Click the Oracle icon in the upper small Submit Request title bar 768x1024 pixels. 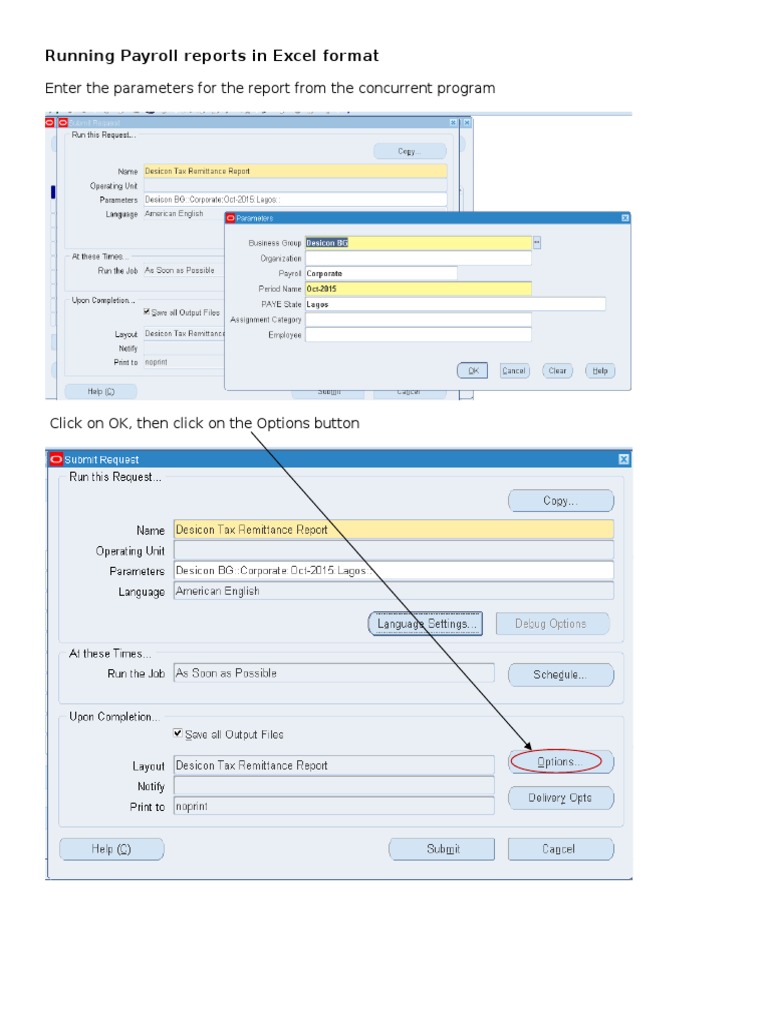[x=63, y=123]
